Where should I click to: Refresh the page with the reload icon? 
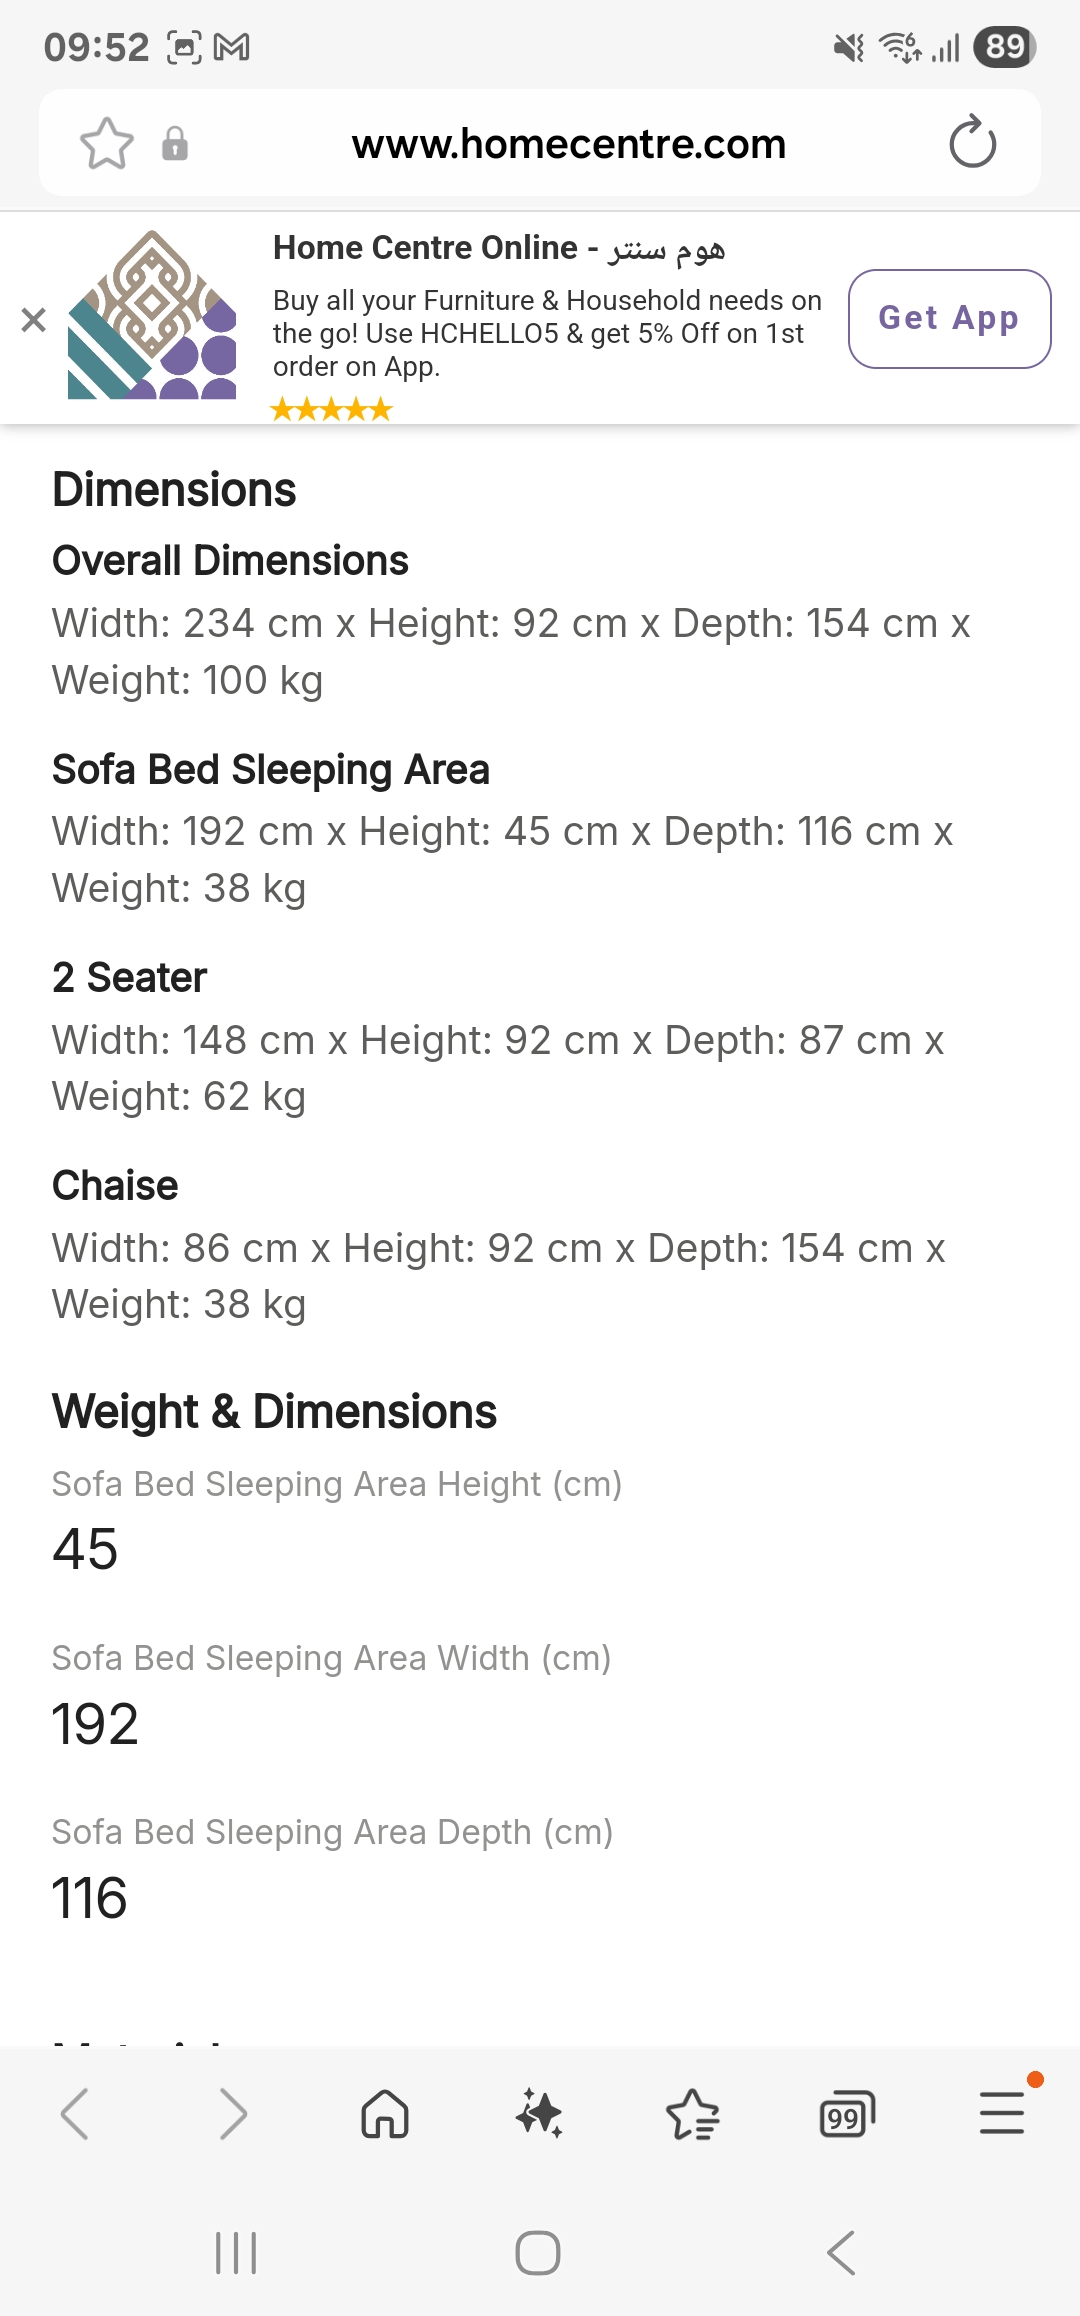tap(971, 142)
